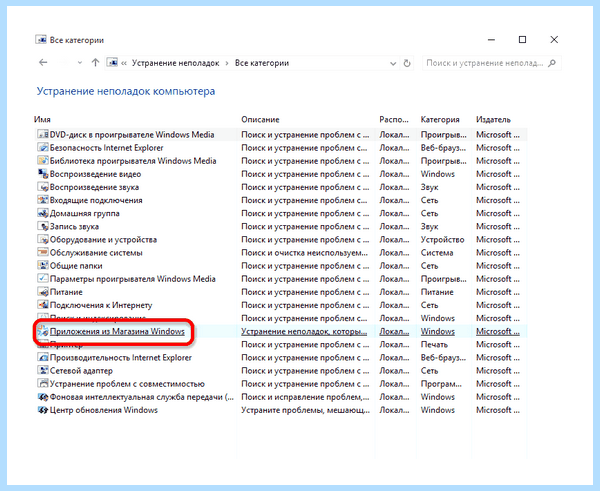Viewport: 600px width, 491px height.
Task: Click icon of Домашняя группа
Action: [x=43, y=213]
